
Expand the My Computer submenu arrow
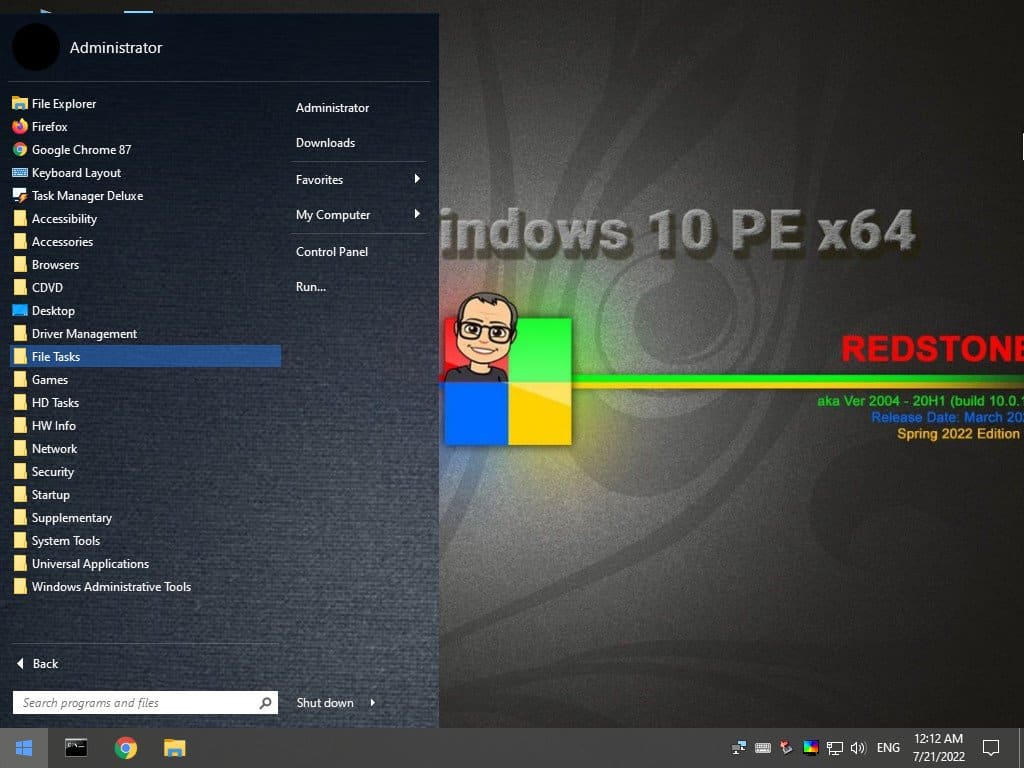pos(417,214)
